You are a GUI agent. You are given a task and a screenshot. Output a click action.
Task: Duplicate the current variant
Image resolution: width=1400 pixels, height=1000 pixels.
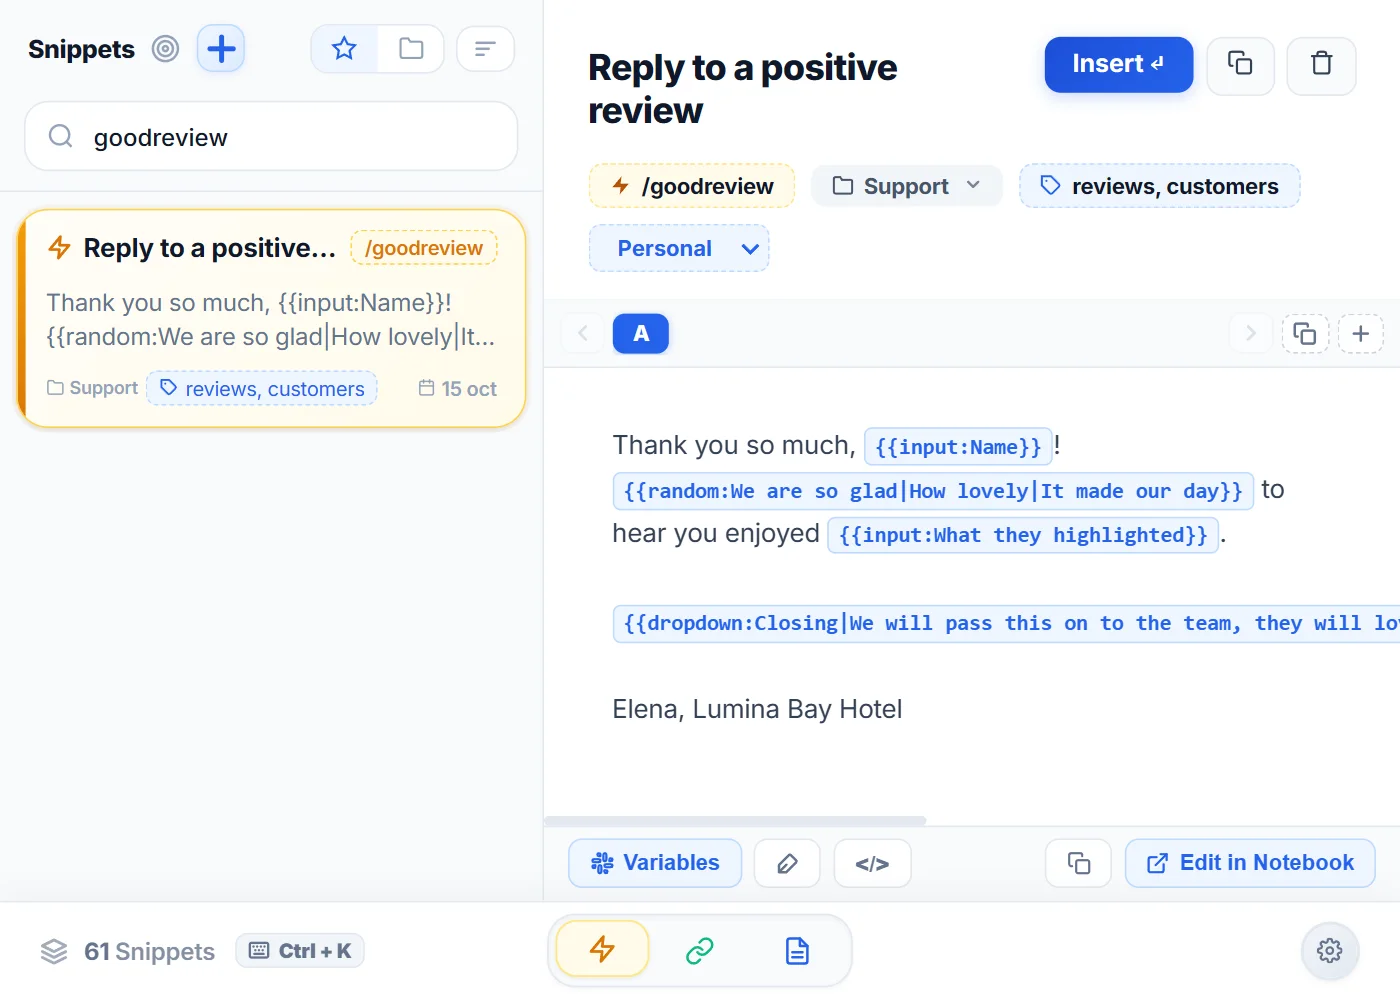click(x=1305, y=333)
